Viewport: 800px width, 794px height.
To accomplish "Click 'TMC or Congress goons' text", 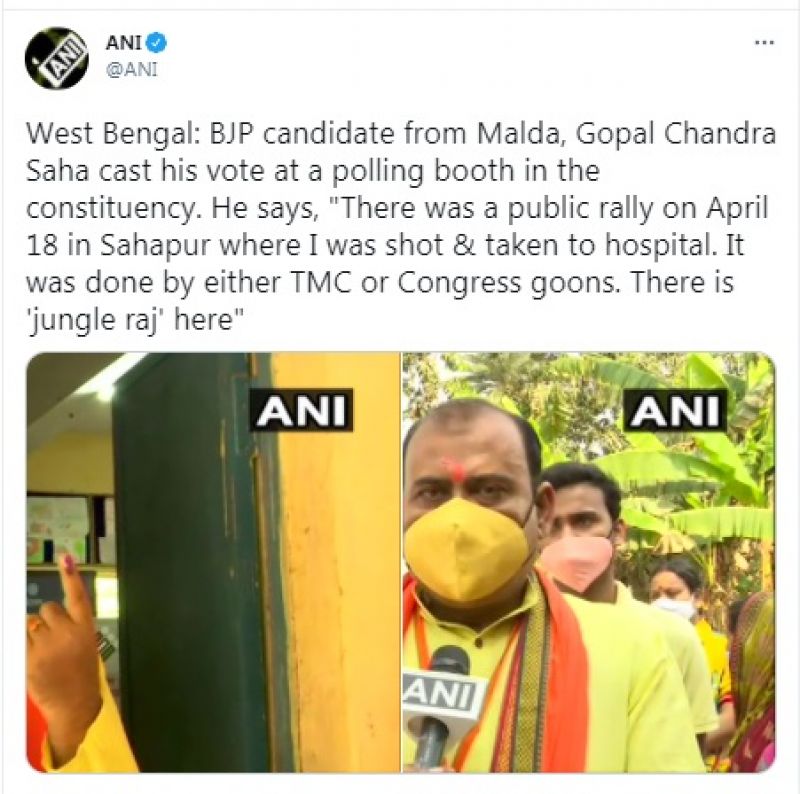I will pos(455,283).
